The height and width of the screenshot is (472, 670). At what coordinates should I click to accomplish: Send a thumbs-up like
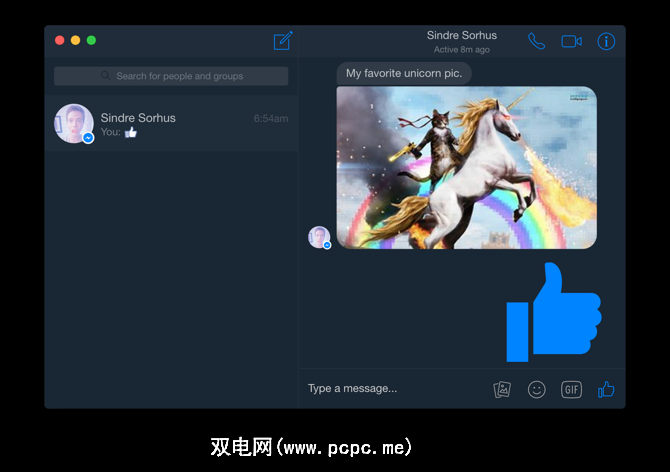click(x=606, y=389)
